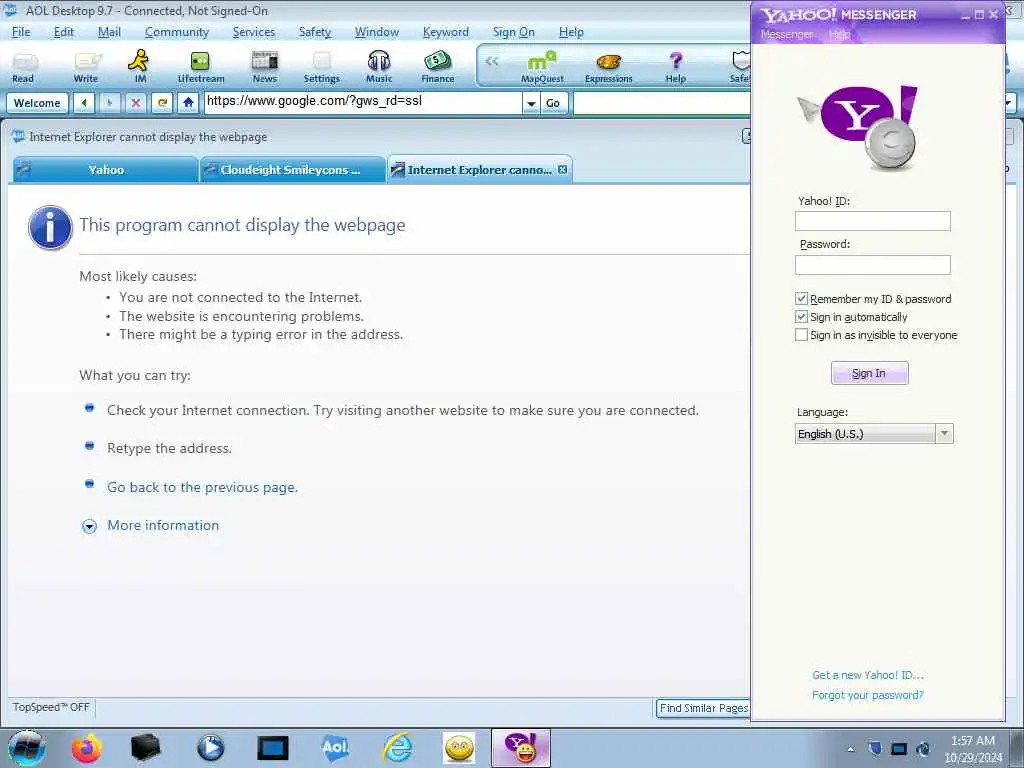Reload the page with refresh icon
1024x768 pixels.
(162, 103)
